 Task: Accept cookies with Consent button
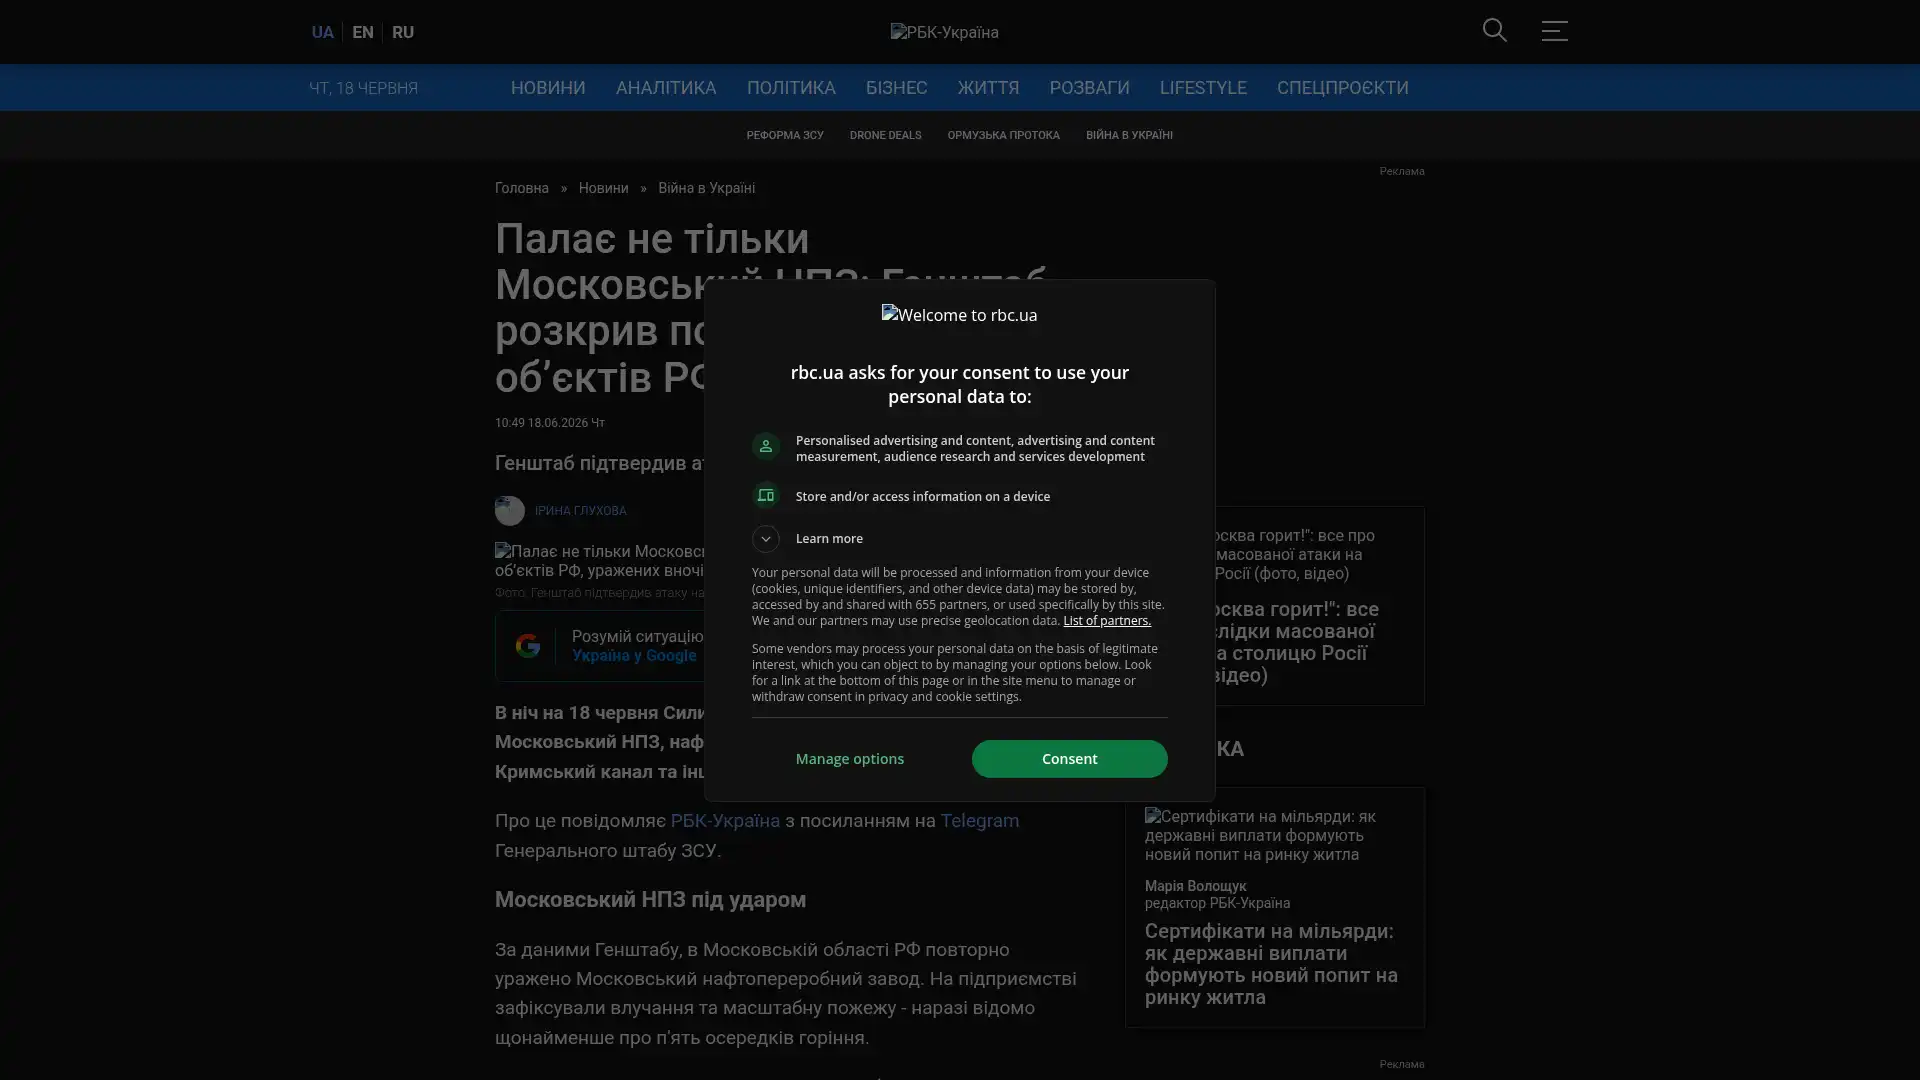pos(1069,759)
